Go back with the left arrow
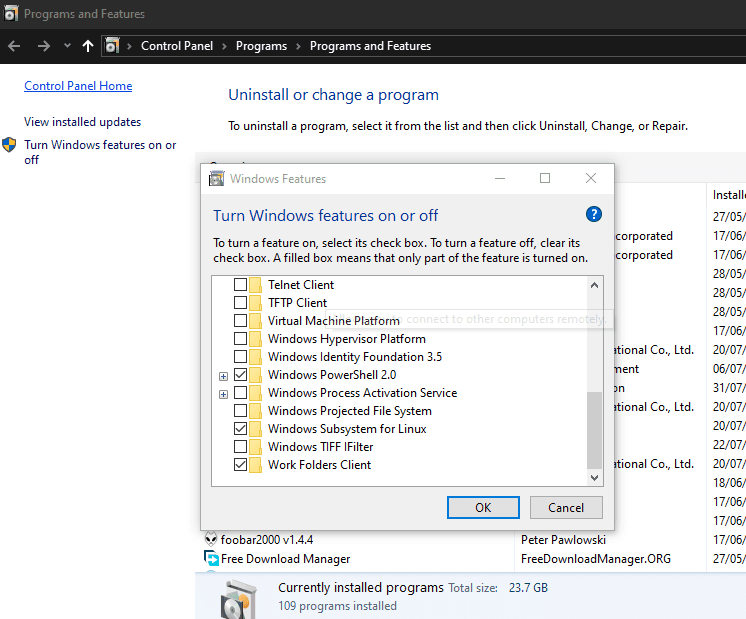This screenshot has height=619, width=746. tap(14, 46)
